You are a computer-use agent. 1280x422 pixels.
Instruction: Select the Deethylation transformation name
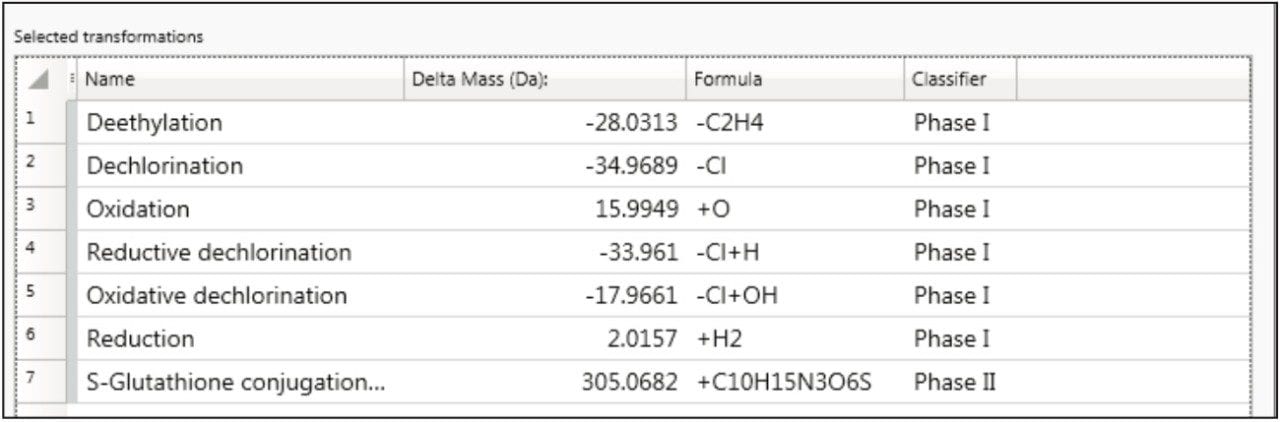tap(154, 123)
